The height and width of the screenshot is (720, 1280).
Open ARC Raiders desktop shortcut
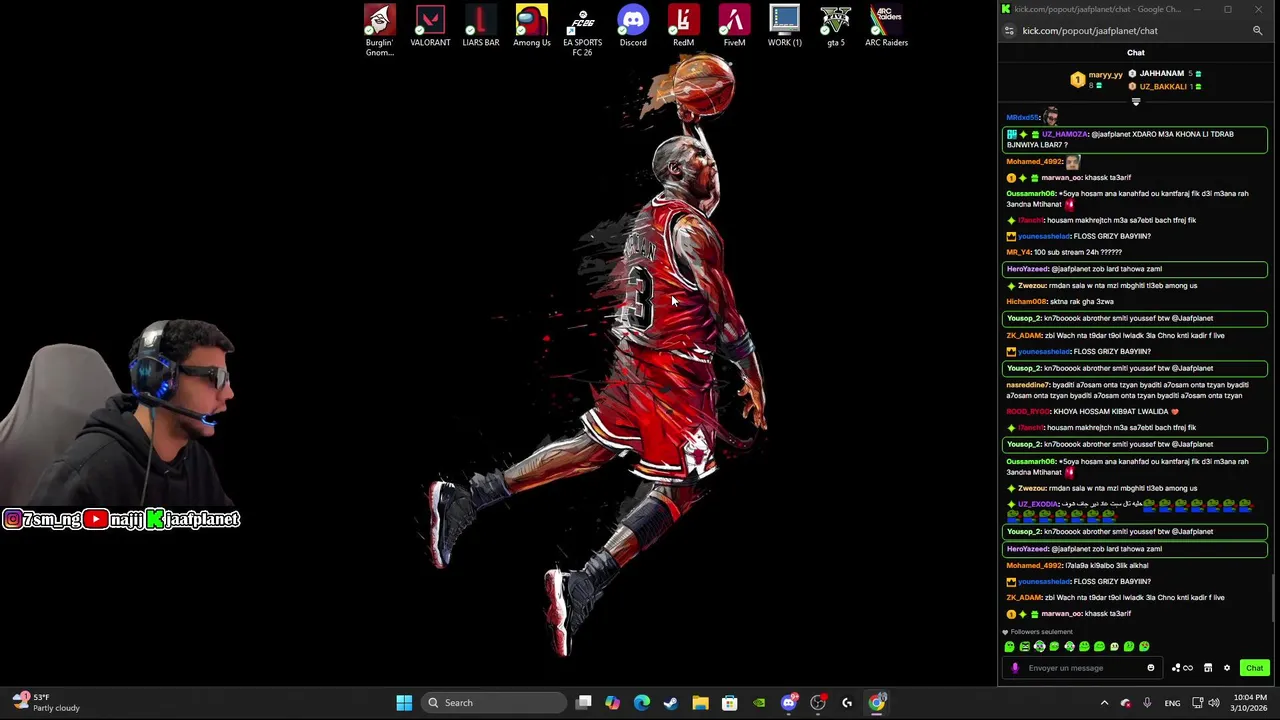coord(886,27)
